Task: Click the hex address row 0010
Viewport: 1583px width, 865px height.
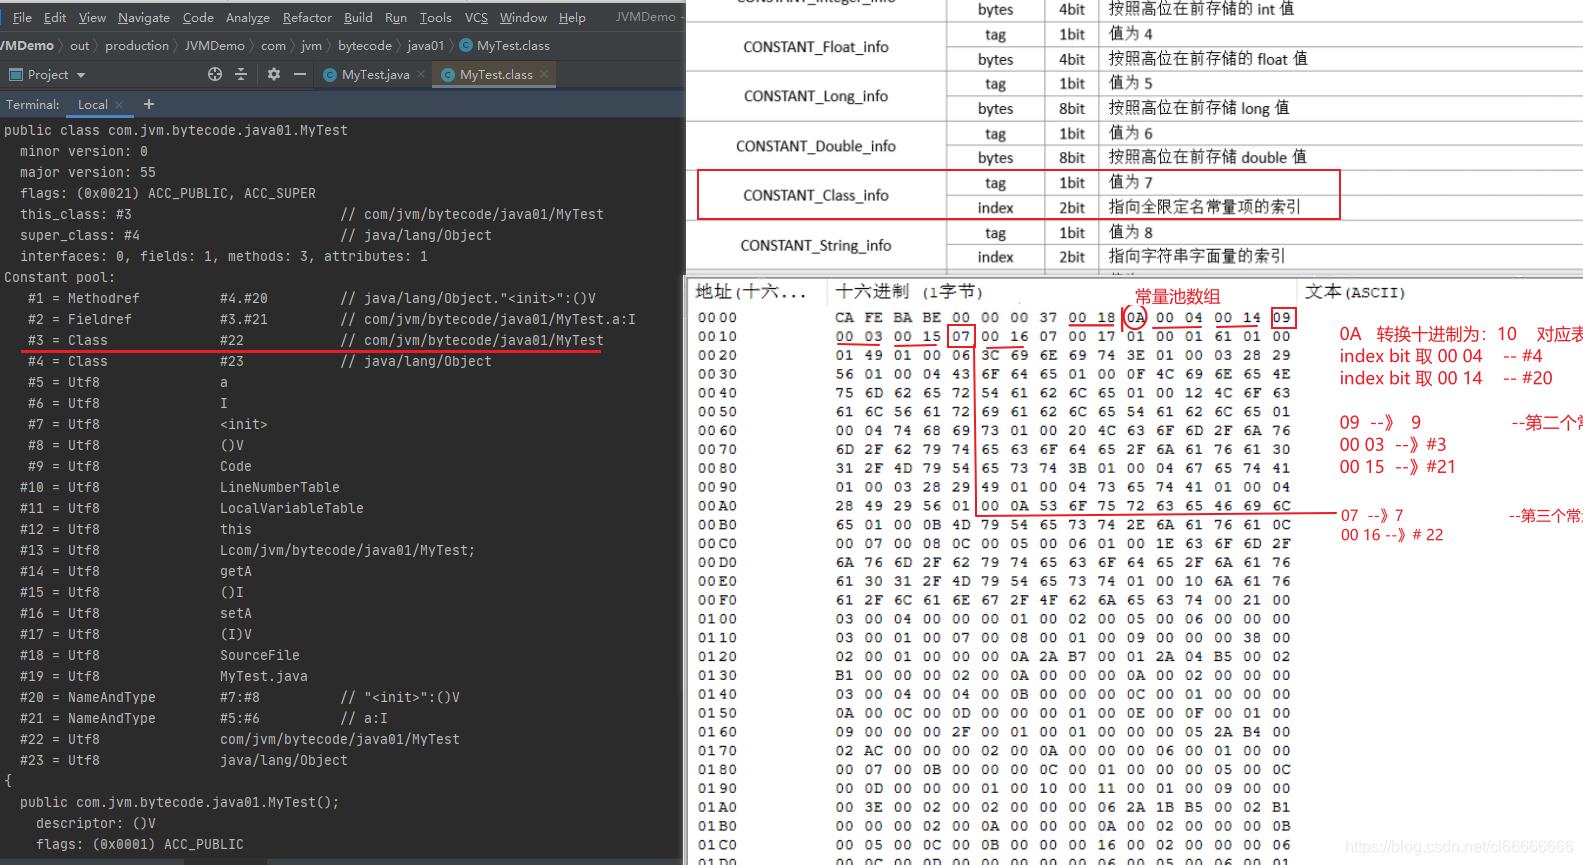Action: [x=717, y=337]
